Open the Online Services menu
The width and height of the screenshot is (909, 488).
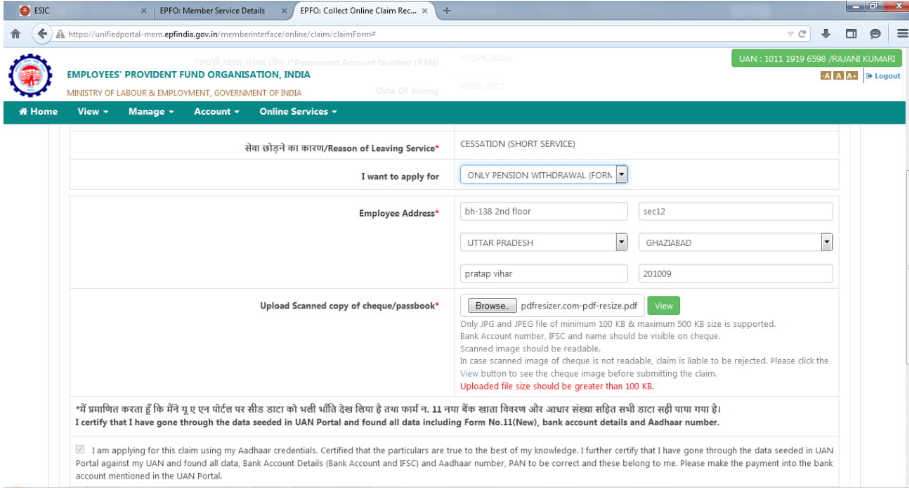(298, 112)
